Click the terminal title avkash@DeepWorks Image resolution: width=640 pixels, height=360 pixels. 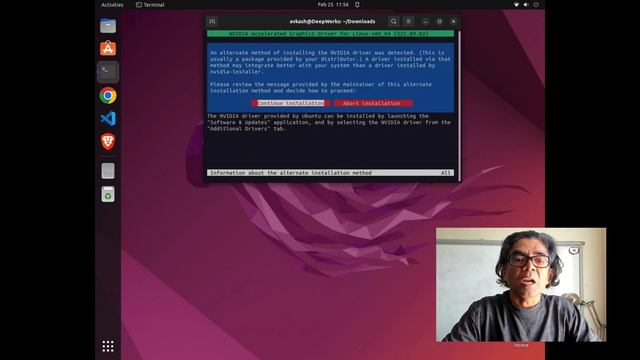332,21
